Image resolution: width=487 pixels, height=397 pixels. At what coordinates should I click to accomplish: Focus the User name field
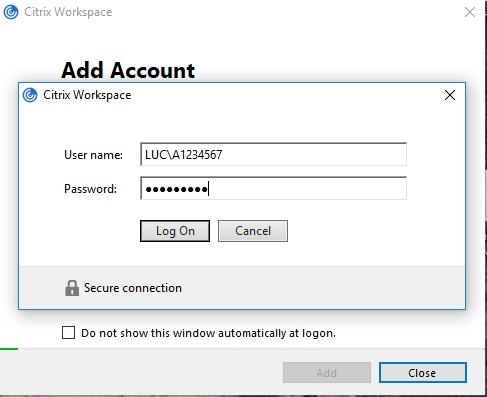(274, 154)
